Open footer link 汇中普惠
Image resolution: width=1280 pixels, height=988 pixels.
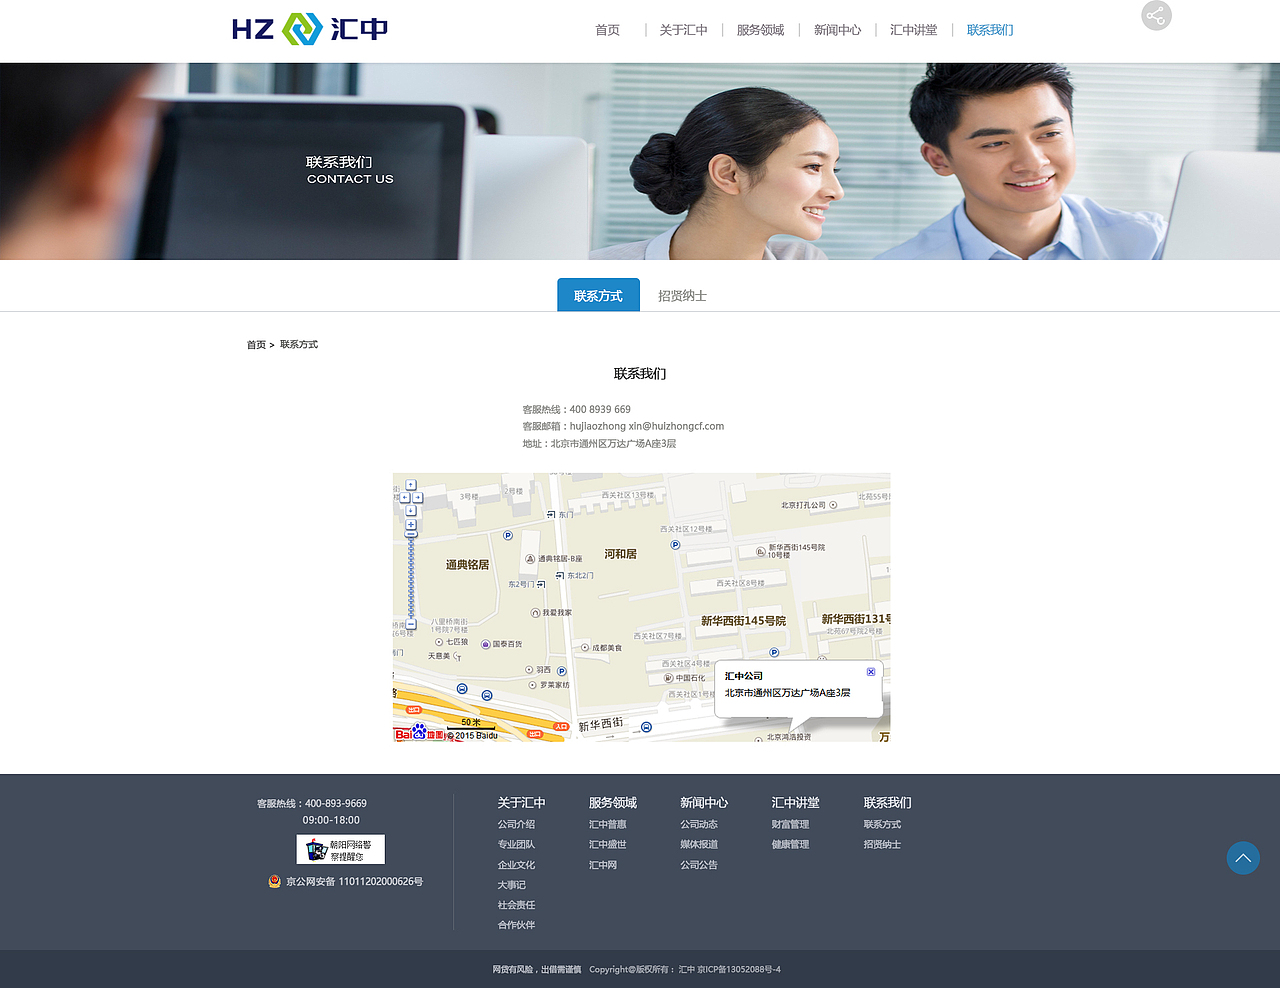[607, 825]
